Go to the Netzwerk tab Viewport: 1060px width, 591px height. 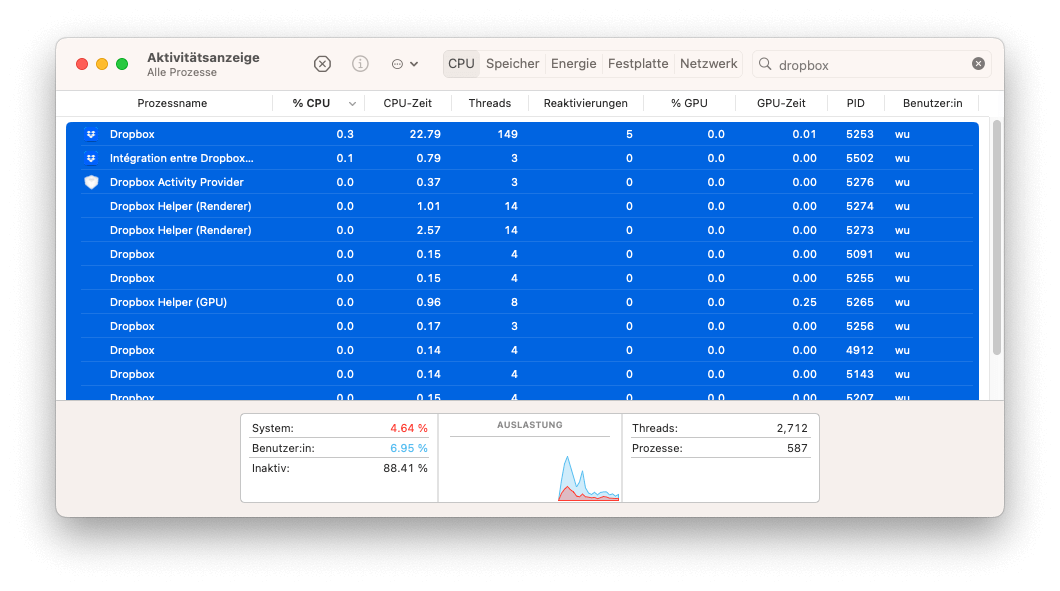(708, 64)
